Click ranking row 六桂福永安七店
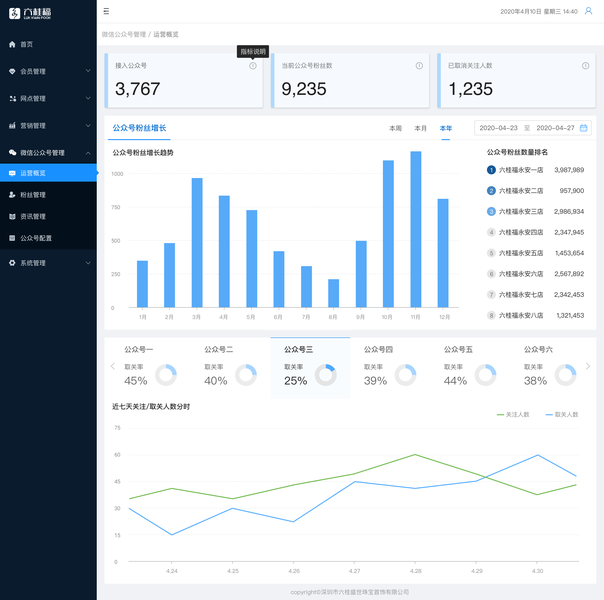Image resolution: width=604 pixels, height=600 pixels. pyautogui.click(x=535, y=295)
